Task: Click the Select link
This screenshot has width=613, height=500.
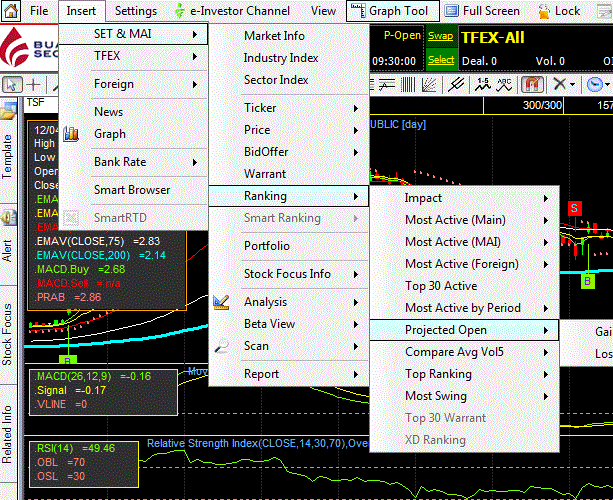Action: tap(441, 60)
